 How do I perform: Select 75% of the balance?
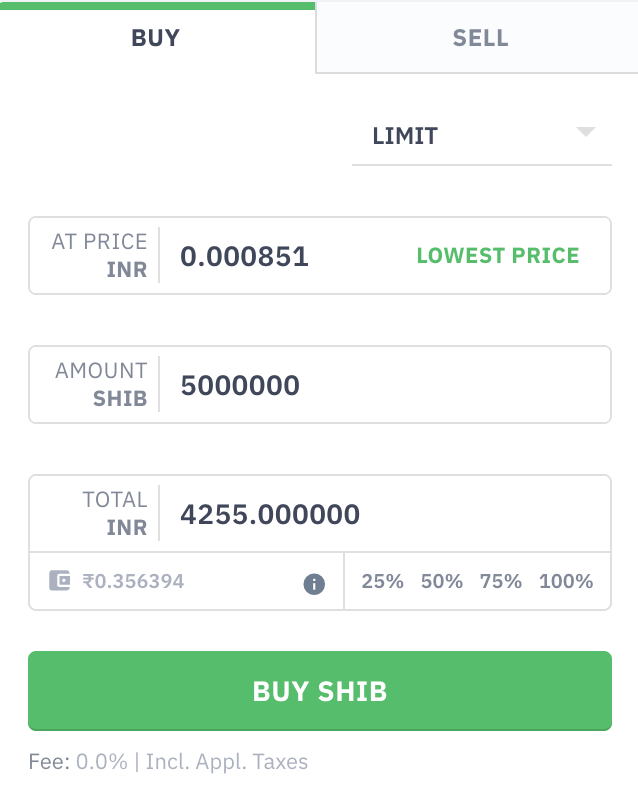pyautogui.click(x=501, y=581)
